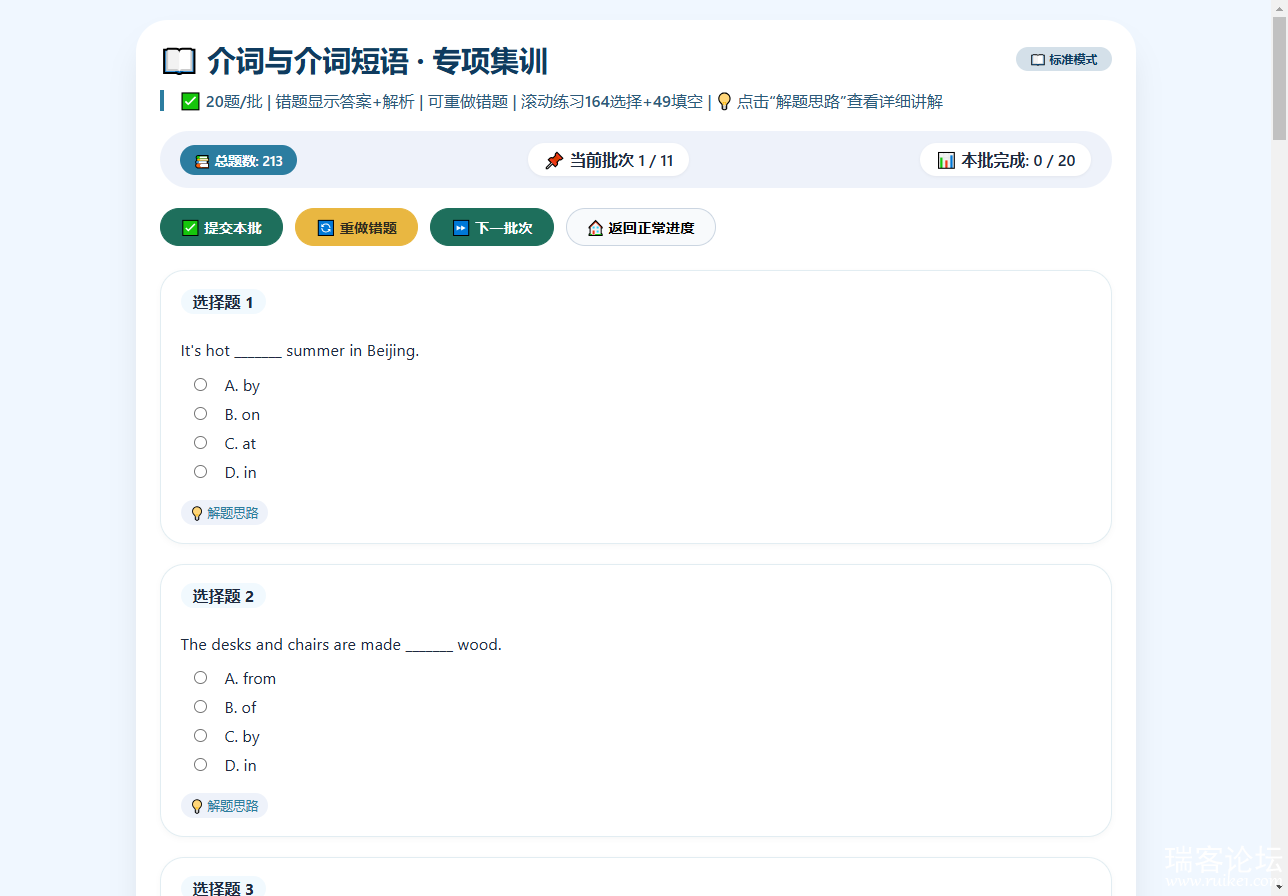Click the house icon in the 返回正常进度 button
1288x896 pixels.
(x=595, y=228)
